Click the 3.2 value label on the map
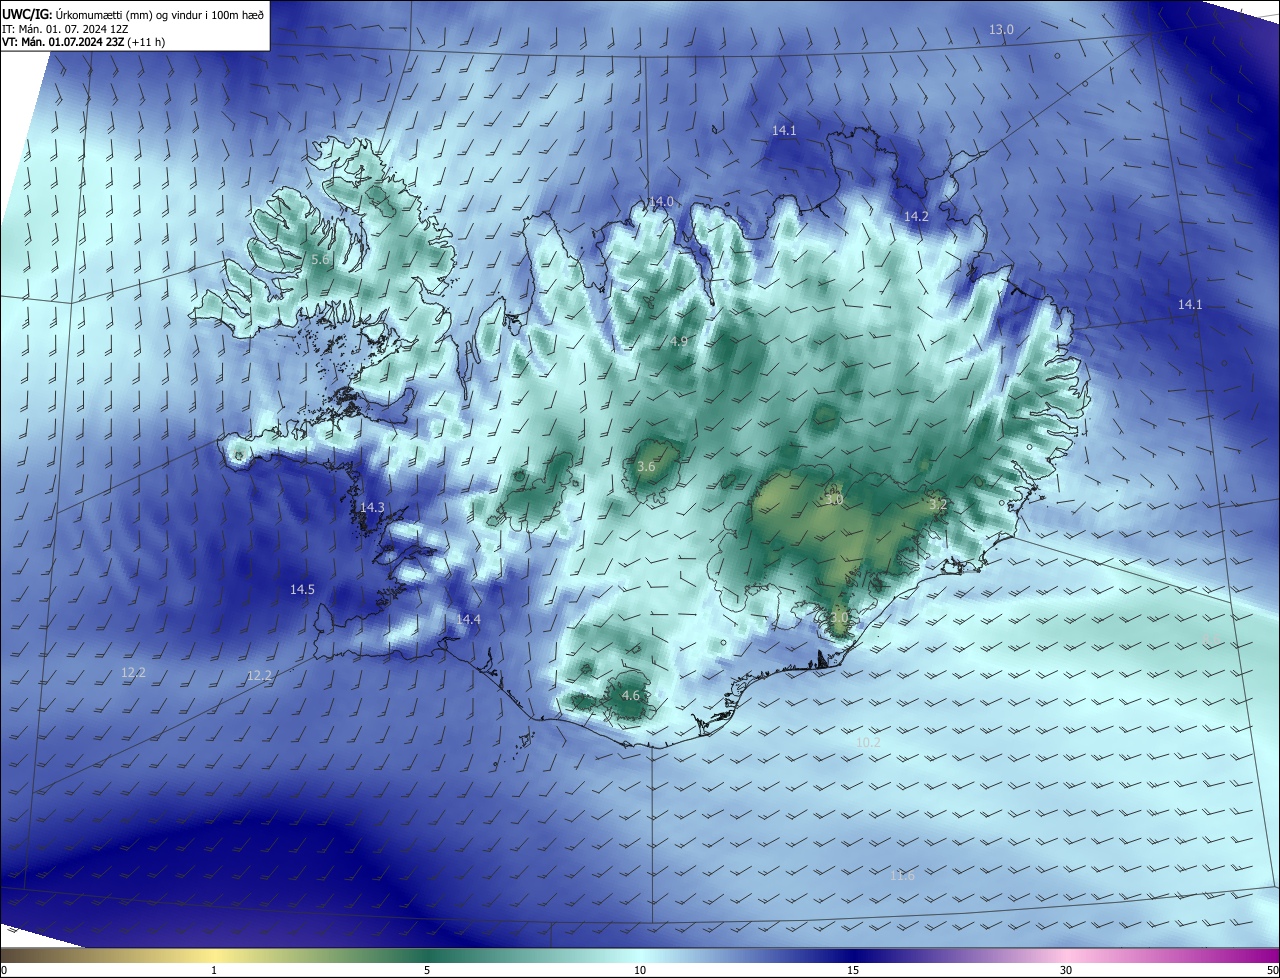The height and width of the screenshot is (978, 1280). 938,506
